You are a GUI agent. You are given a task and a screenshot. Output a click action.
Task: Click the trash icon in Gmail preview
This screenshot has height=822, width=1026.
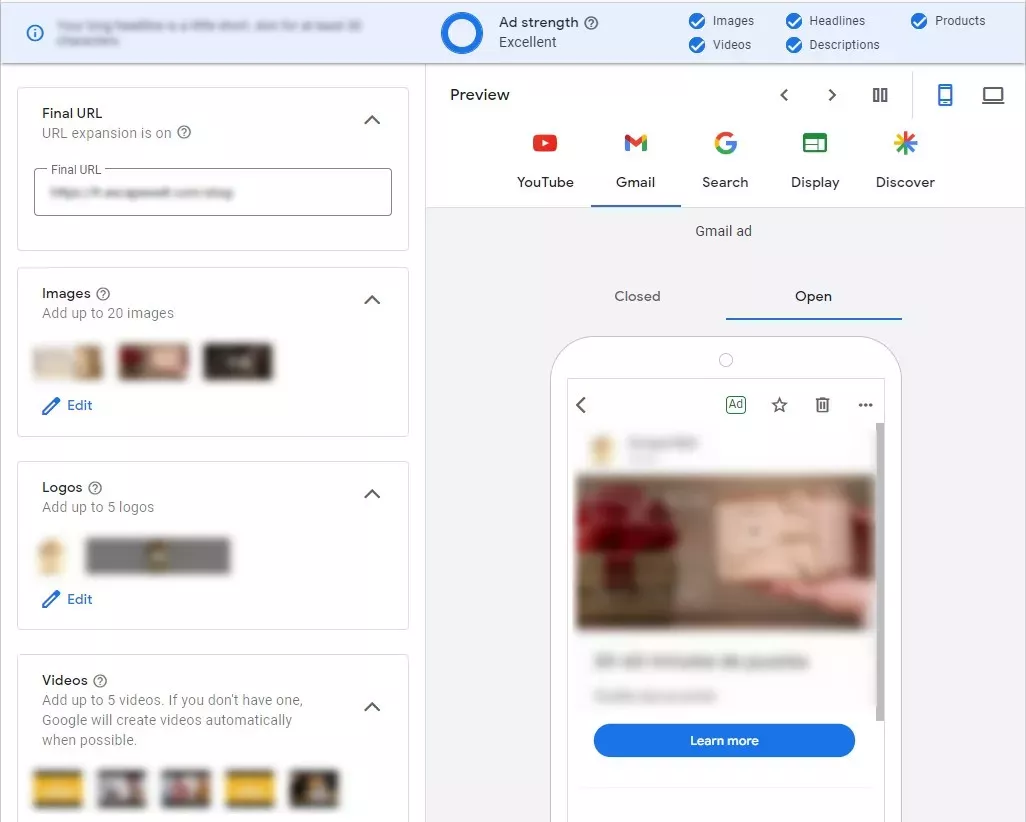pos(823,405)
